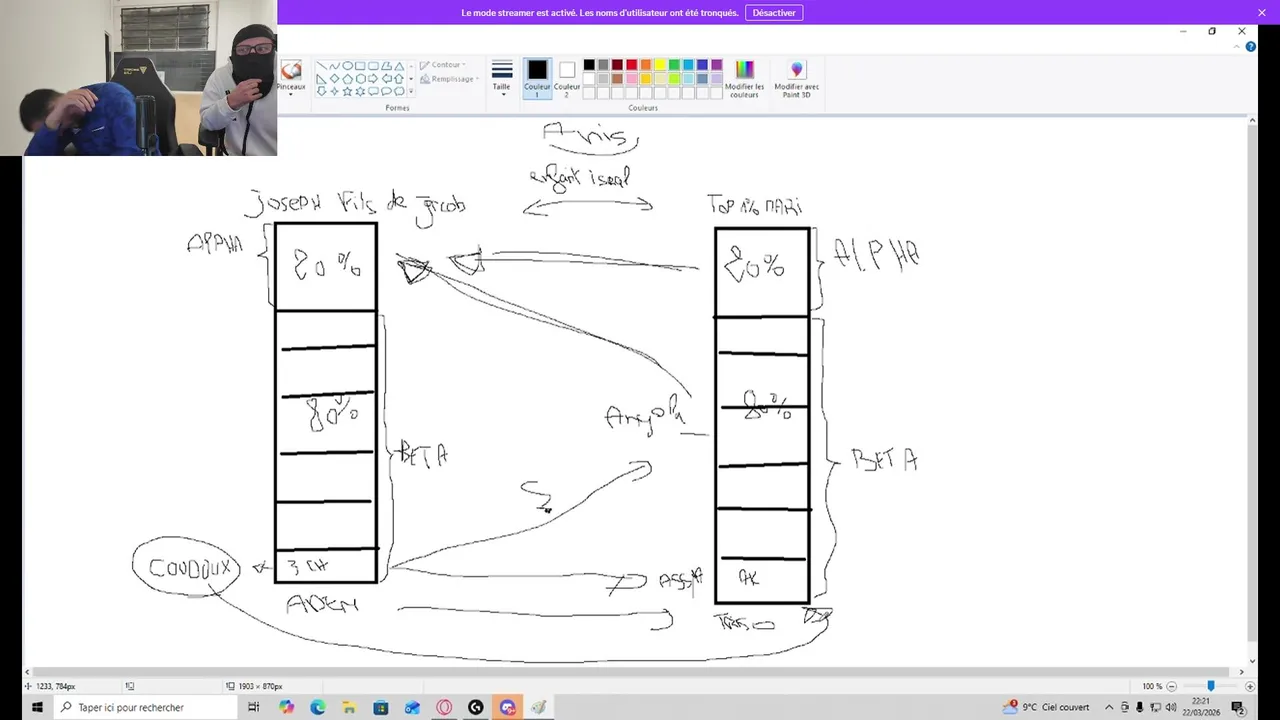The image size is (1280, 720).
Task: Open Opera GX browser from the taskbar
Action: pos(444,707)
